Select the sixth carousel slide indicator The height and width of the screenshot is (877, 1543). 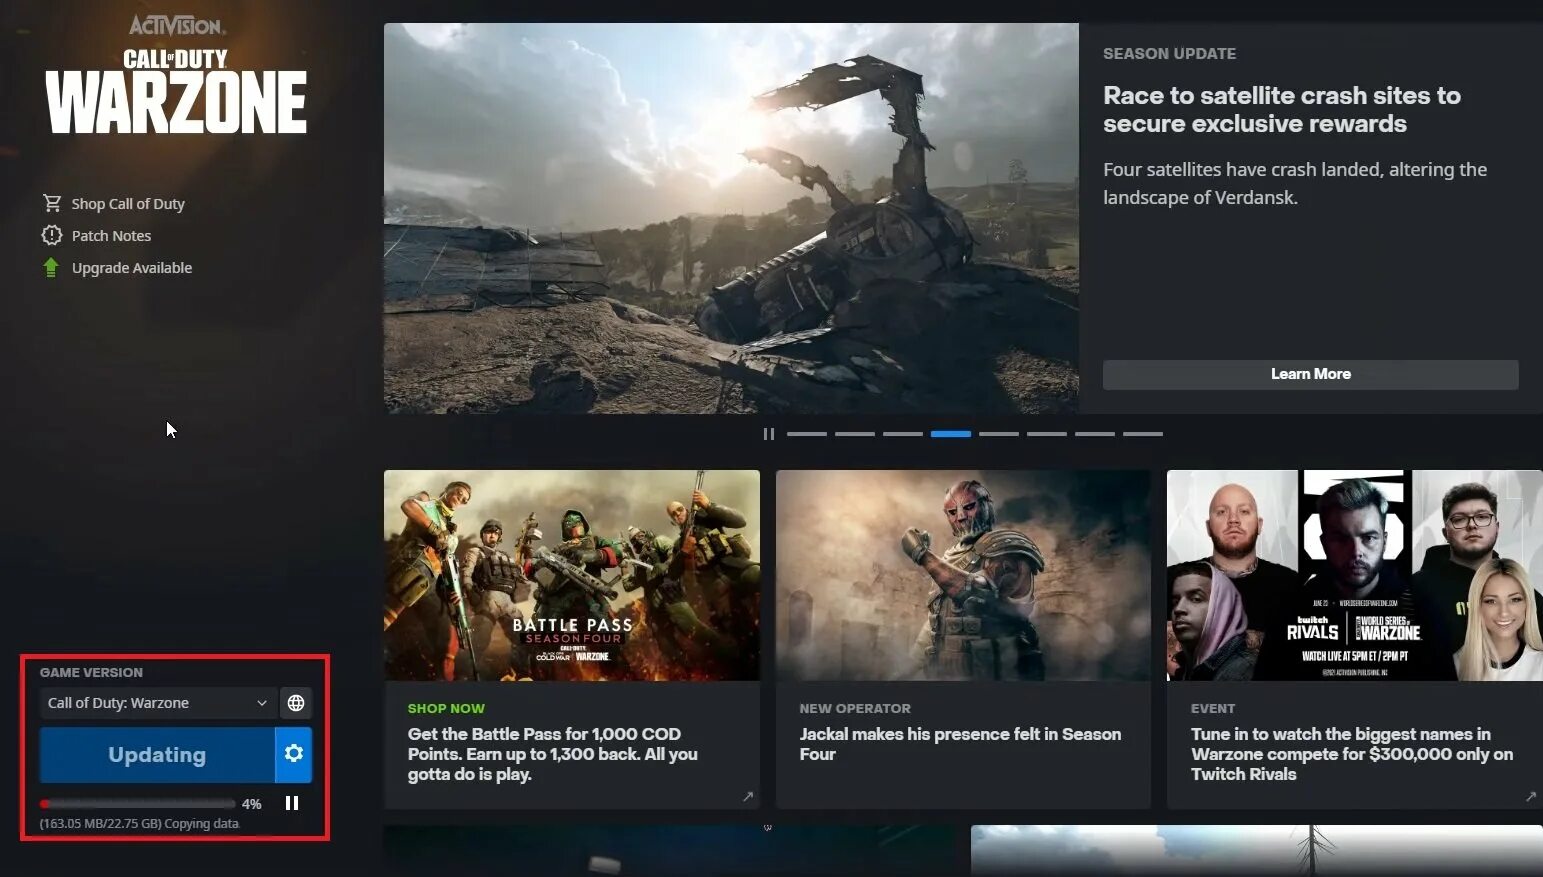1047,434
